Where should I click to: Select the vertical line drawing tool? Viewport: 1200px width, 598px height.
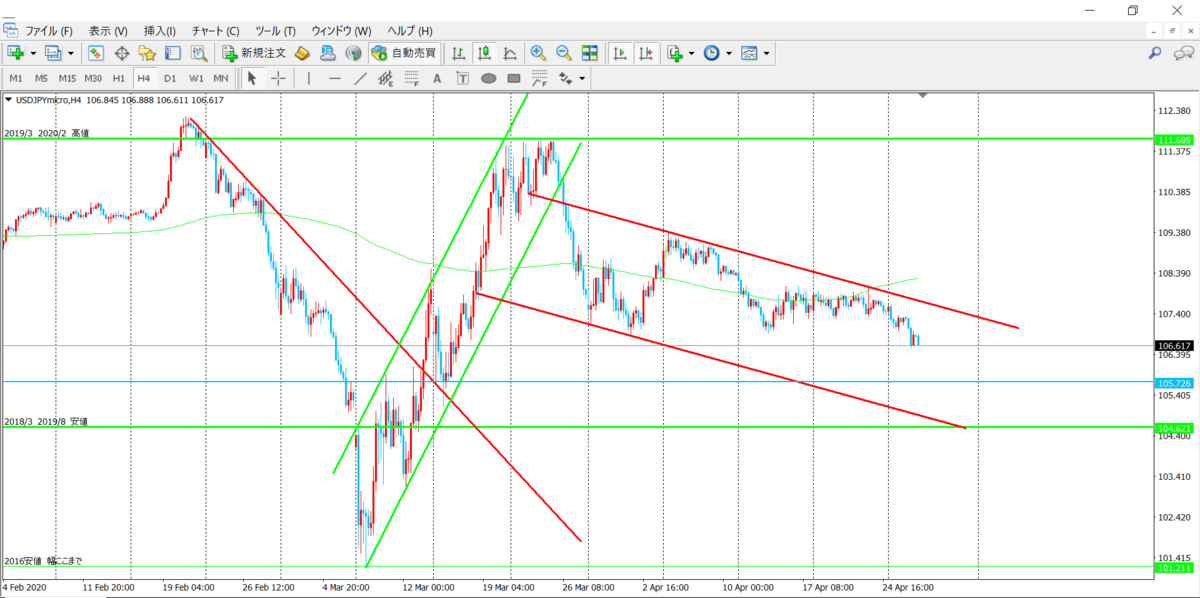point(309,78)
